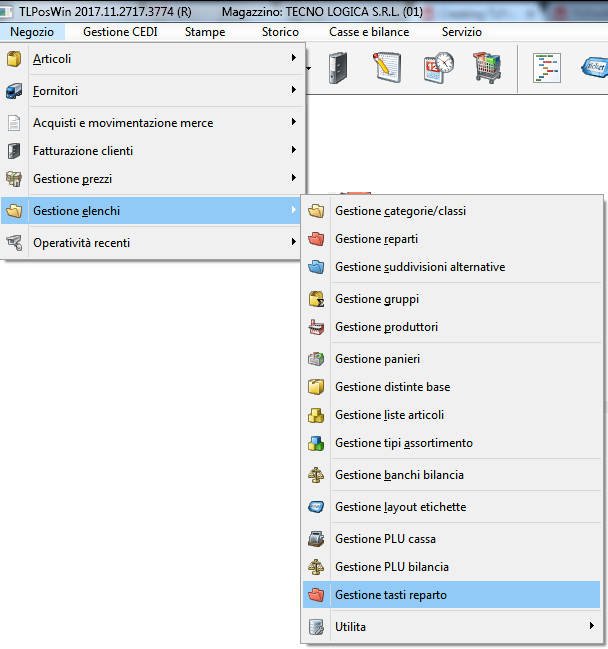Image resolution: width=608 pixels, height=649 pixels.
Task: Choose Gestione layout etichette
Action: 400,507
